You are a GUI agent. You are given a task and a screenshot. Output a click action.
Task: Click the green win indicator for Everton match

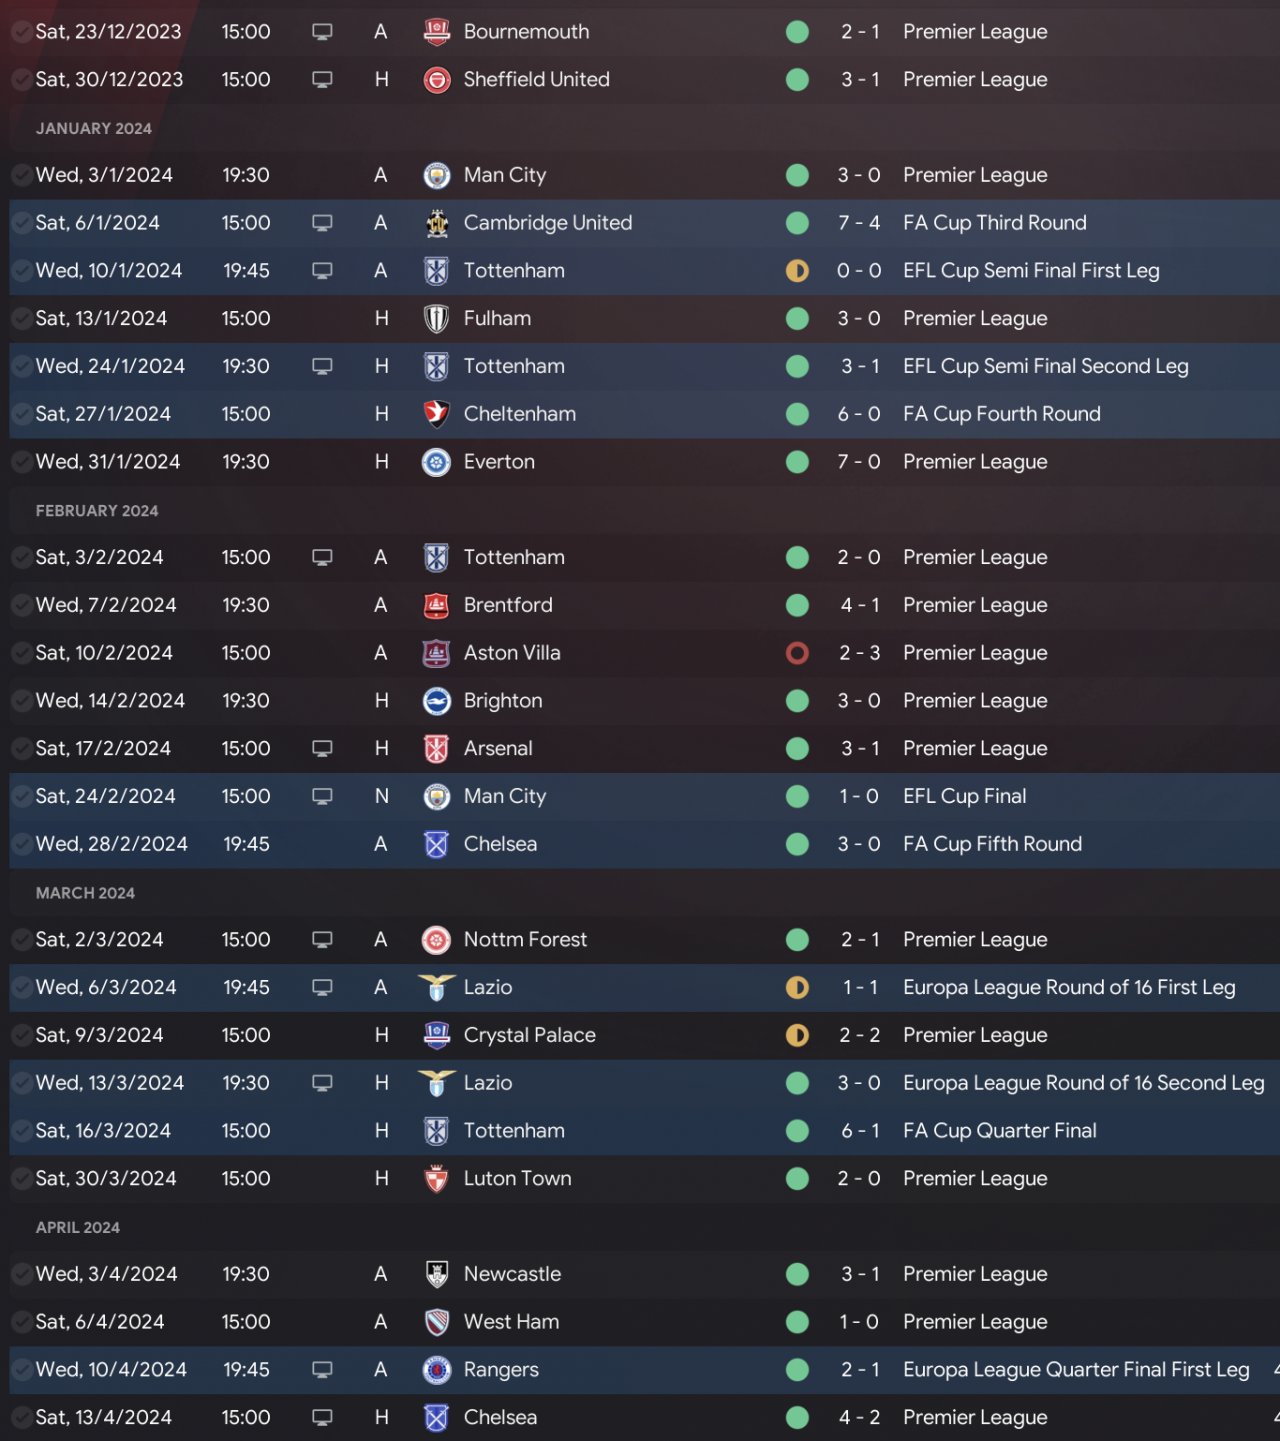coord(797,462)
